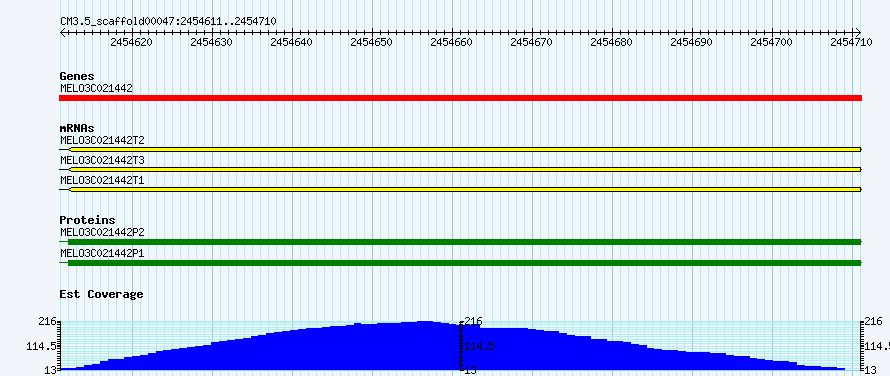
Task: Click the right arrow of the ruler
Action: pos(858,32)
